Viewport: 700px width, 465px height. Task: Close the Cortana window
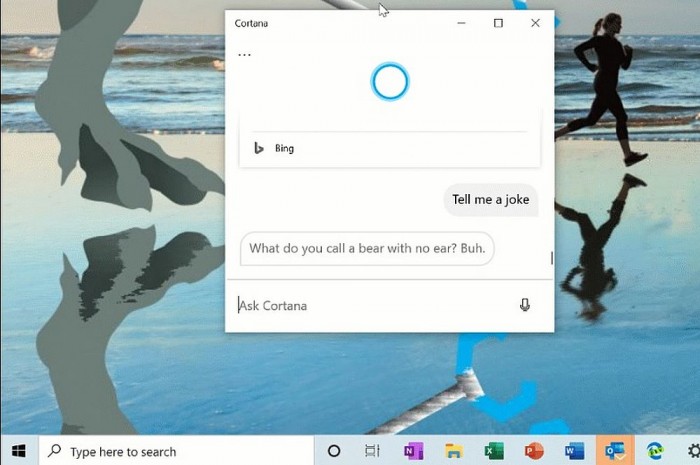[x=535, y=23]
